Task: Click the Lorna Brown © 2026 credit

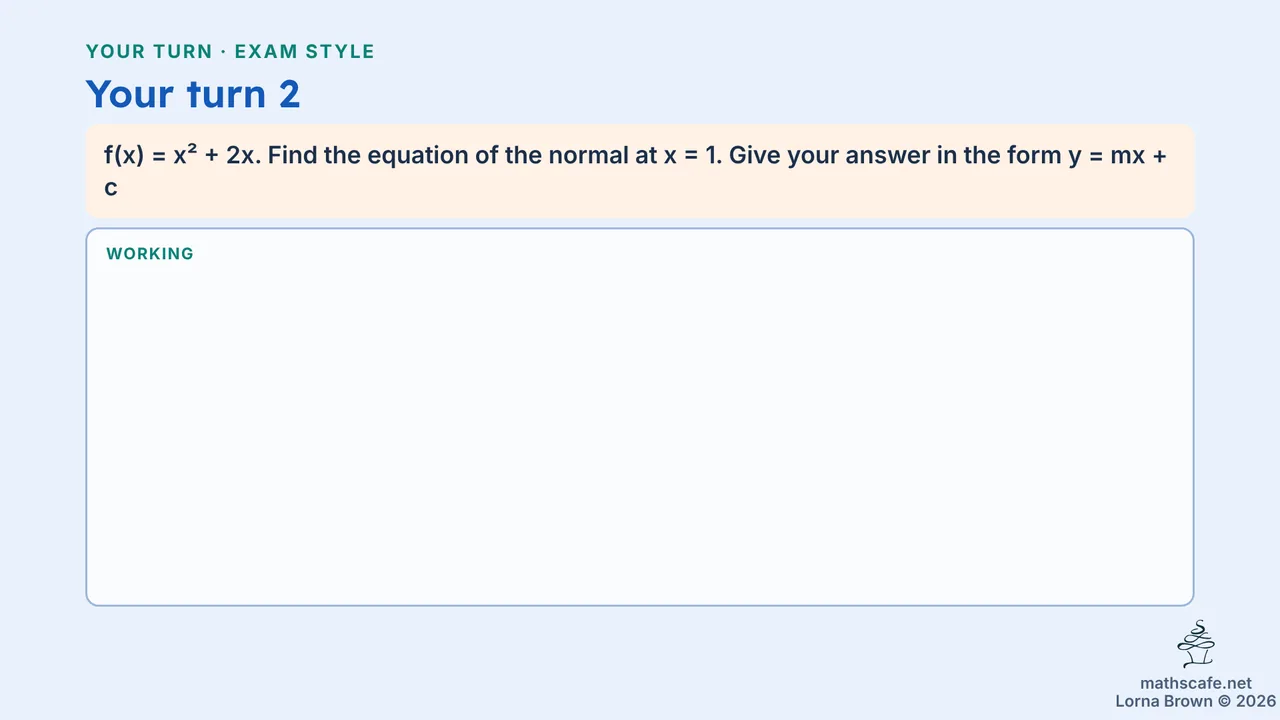Action: pyautogui.click(x=1195, y=701)
